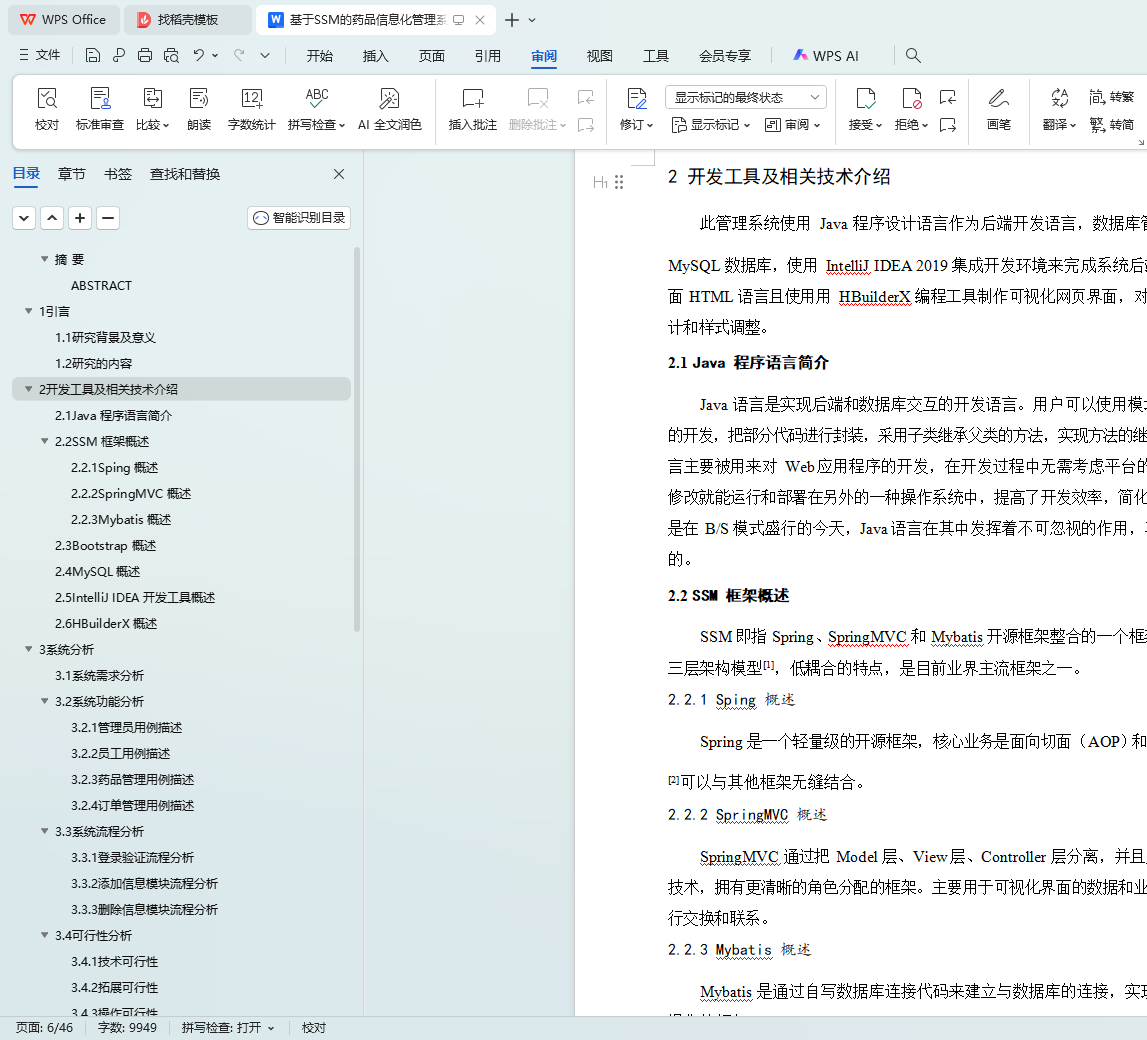
Task: Open the 拼写检查: 打开 status bar dropdown
Action: coord(228,1028)
